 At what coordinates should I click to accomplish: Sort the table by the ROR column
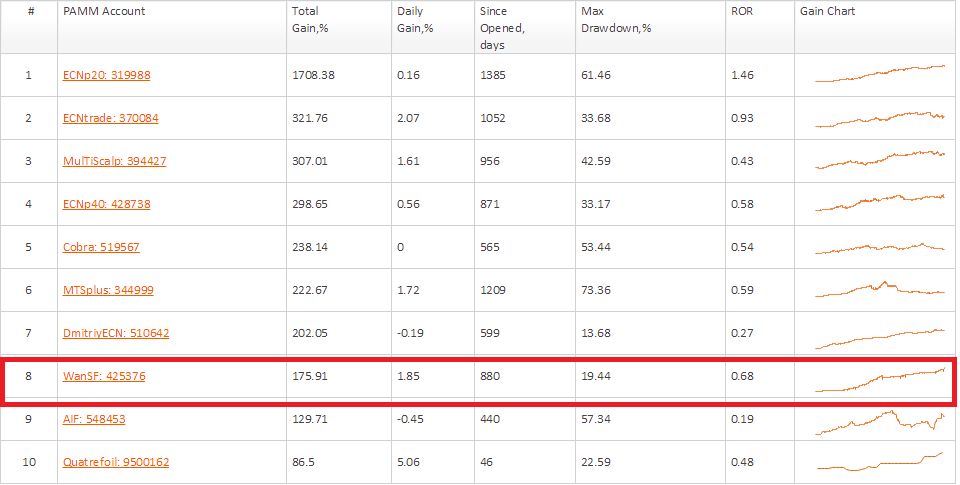click(743, 12)
